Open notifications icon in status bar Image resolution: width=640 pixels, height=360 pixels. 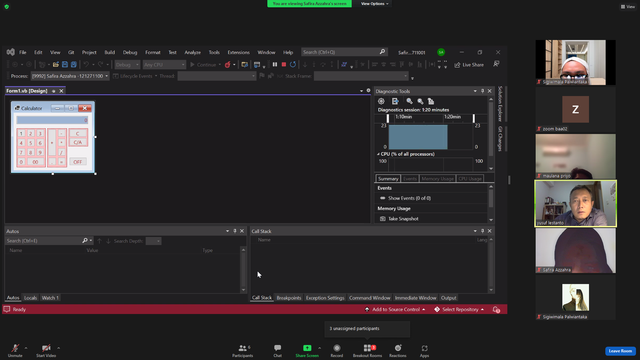[x=496, y=310]
